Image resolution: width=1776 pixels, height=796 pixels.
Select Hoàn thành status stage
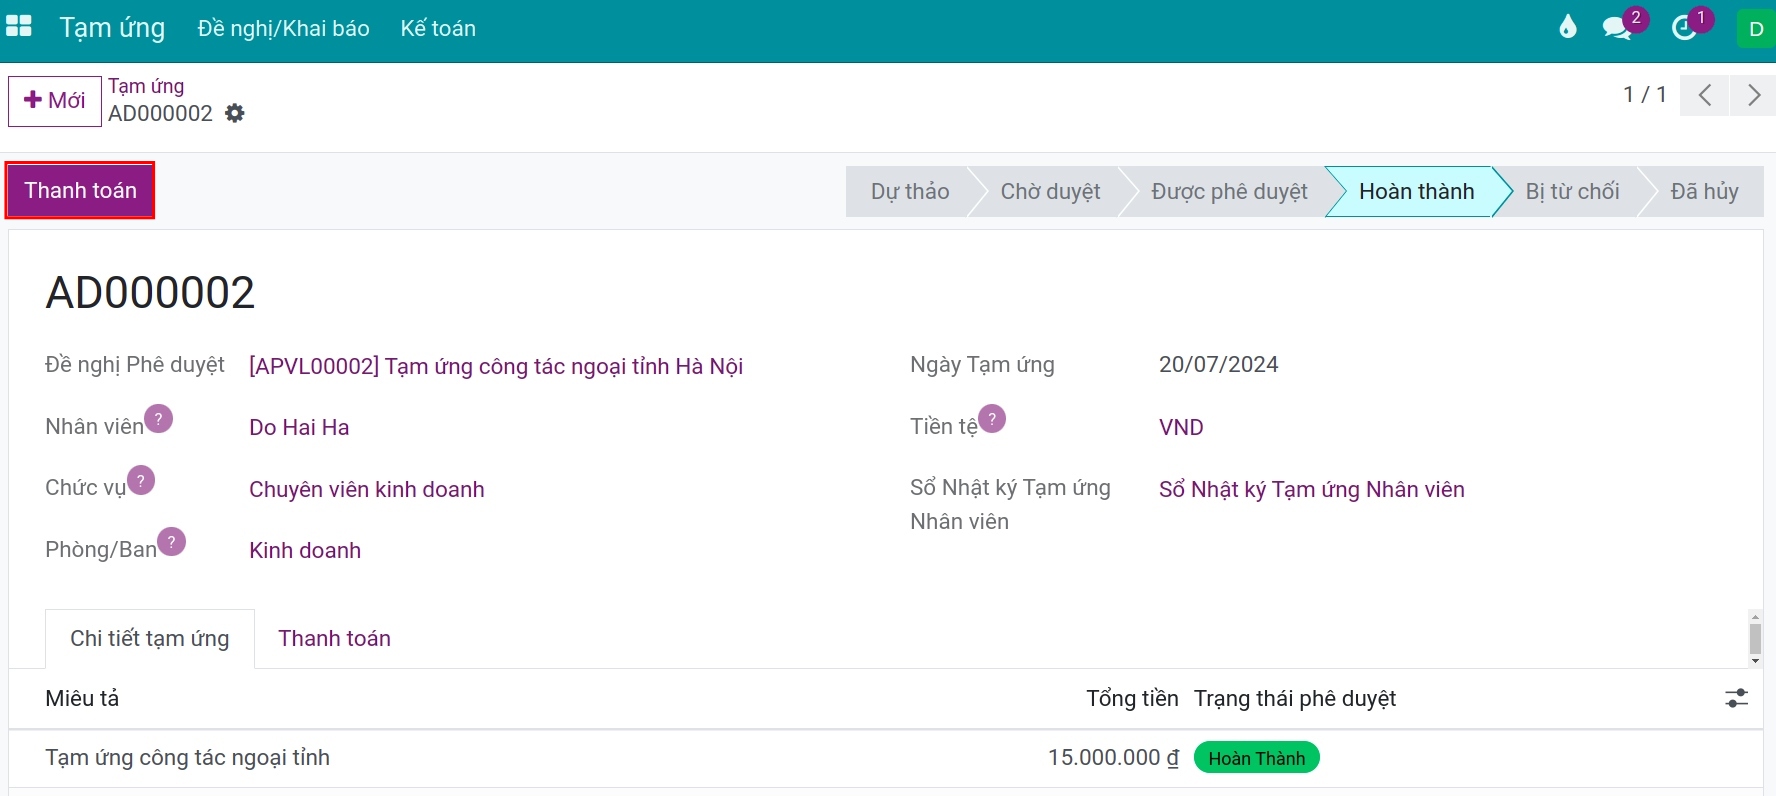[1416, 191]
